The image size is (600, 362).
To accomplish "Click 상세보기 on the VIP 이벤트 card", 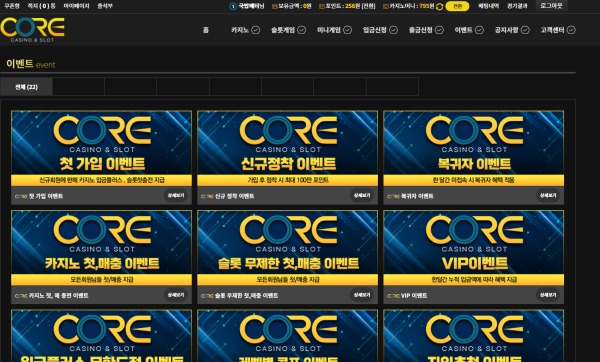I will [548, 295].
